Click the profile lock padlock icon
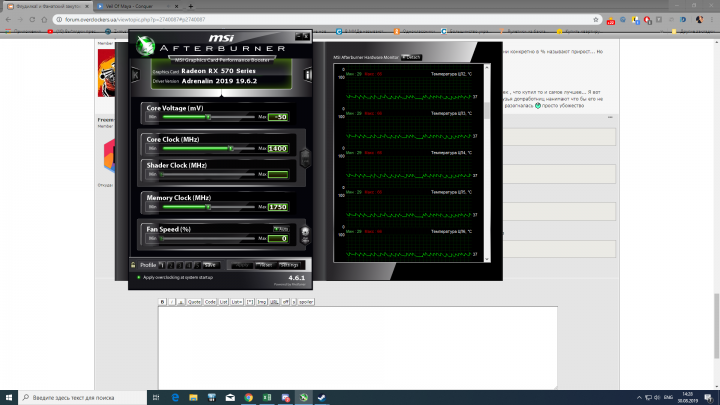 tap(133, 265)
